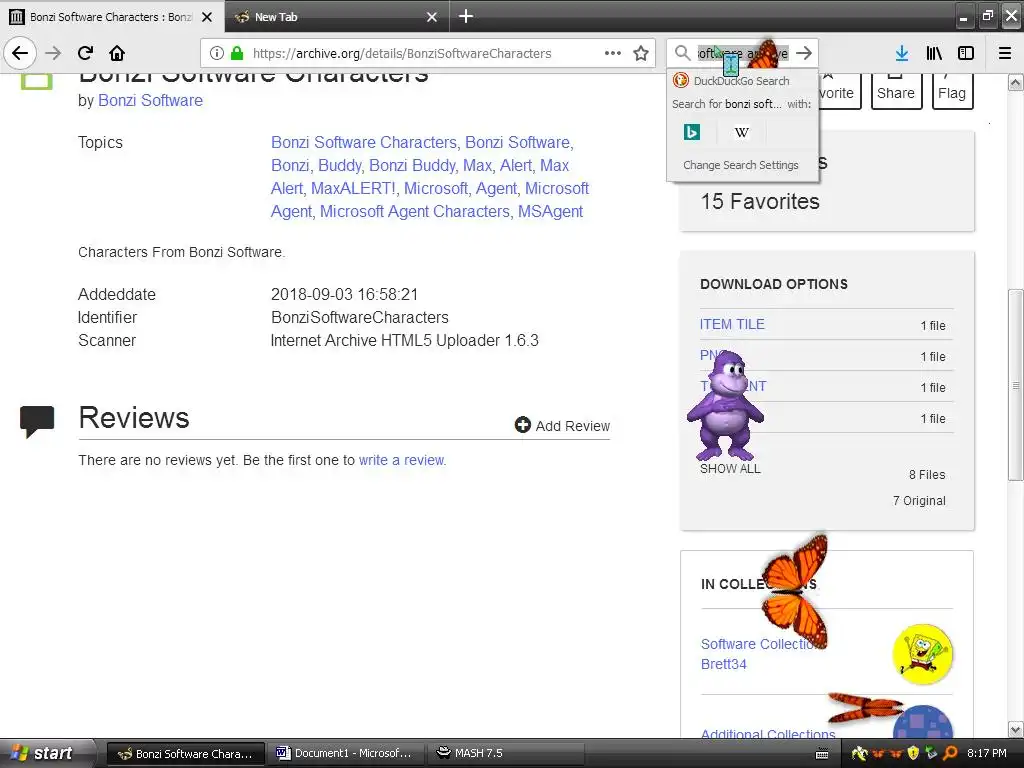Viewport: 1024px width, 768px height.
Task: Open the Firefox hamburger menu
Action: [1005, 53]
